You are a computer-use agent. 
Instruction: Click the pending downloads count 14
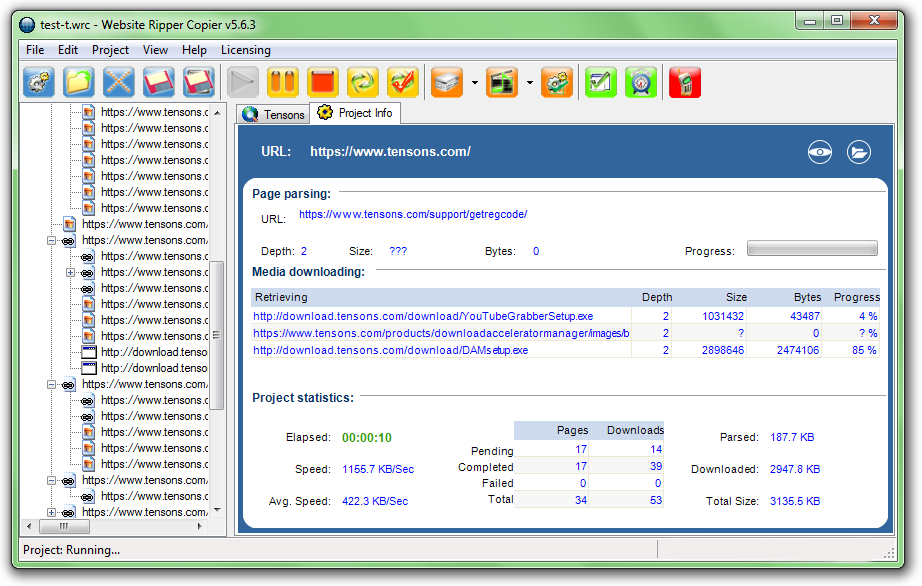(656, 449)
